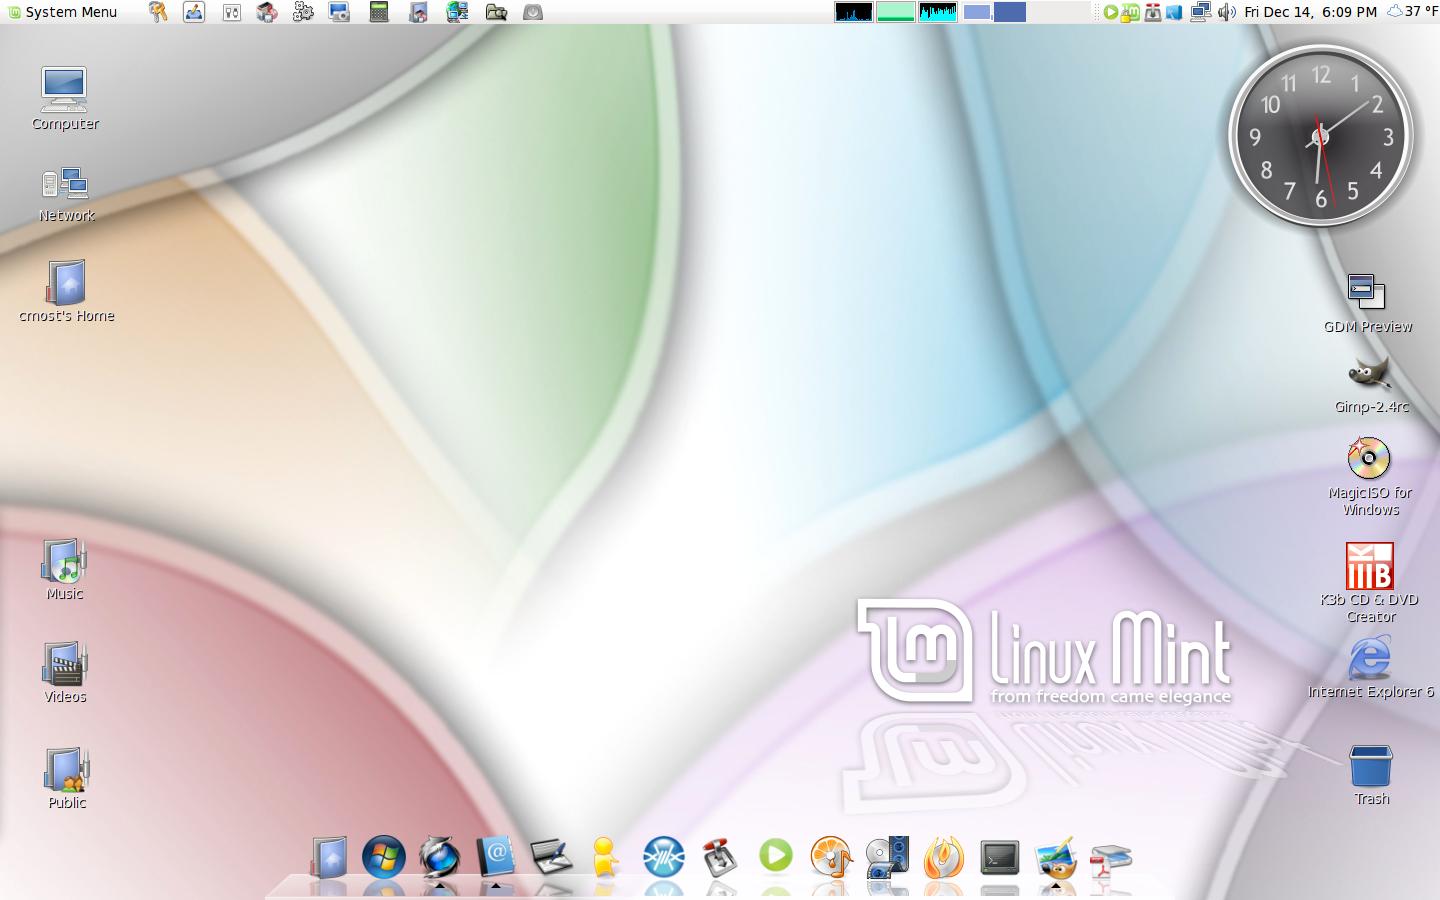Click the keys icon in top panel
The height and width of the screenshot is (900, 1440).
click(x=158, y=12)
